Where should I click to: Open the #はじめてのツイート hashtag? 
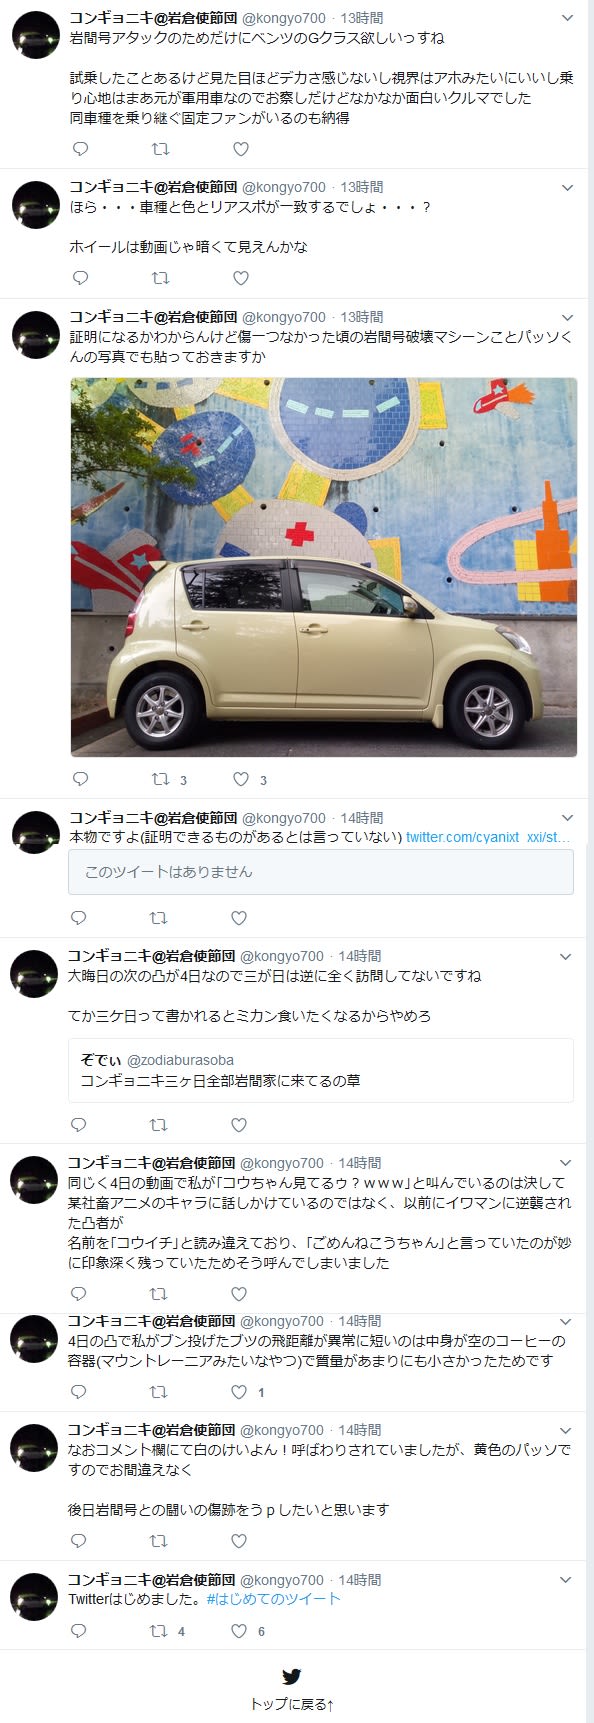pos(273,1599)
